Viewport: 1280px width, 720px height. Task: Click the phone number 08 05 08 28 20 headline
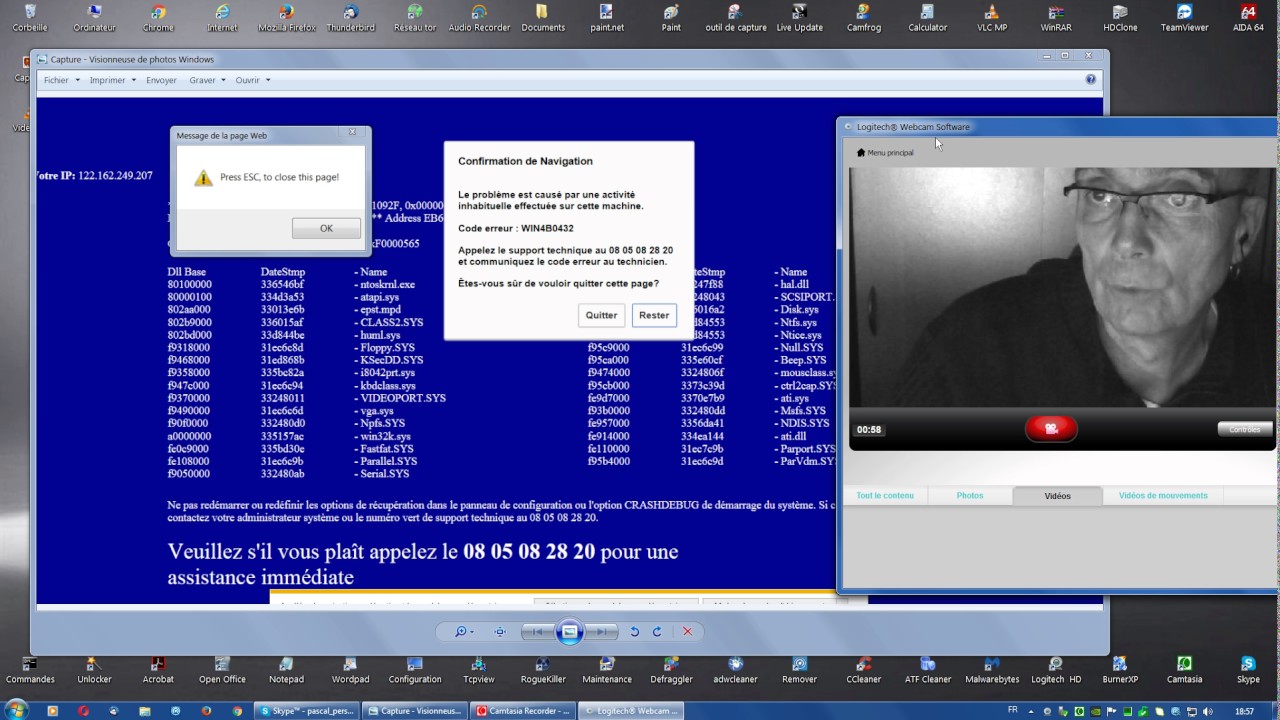pos(529,552)
